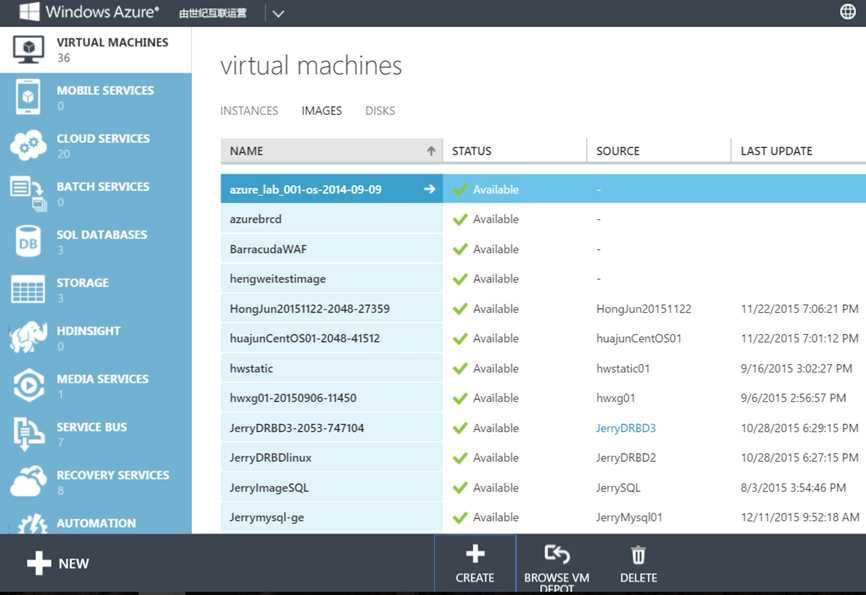Open HDInsight elephant icon
The image size is (866, 595).
coord(28,336)
